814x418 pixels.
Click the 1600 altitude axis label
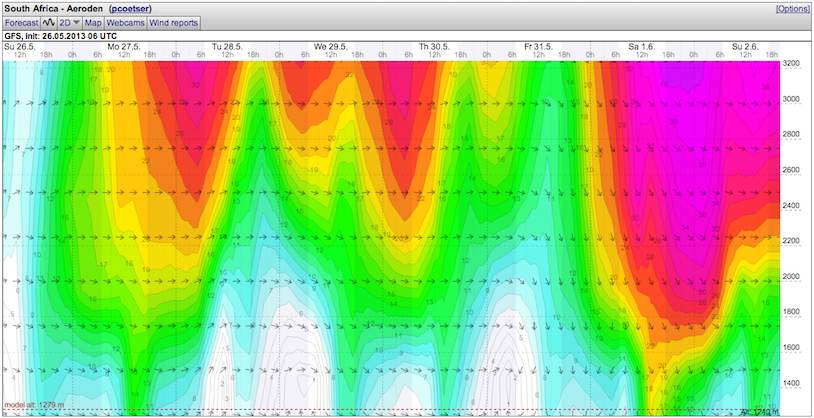tap(790, 347)
